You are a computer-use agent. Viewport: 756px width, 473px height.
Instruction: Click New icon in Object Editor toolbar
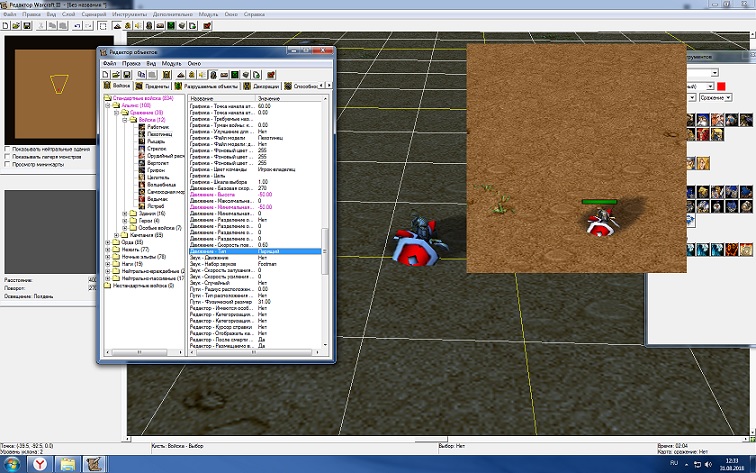tap(106, 75)
